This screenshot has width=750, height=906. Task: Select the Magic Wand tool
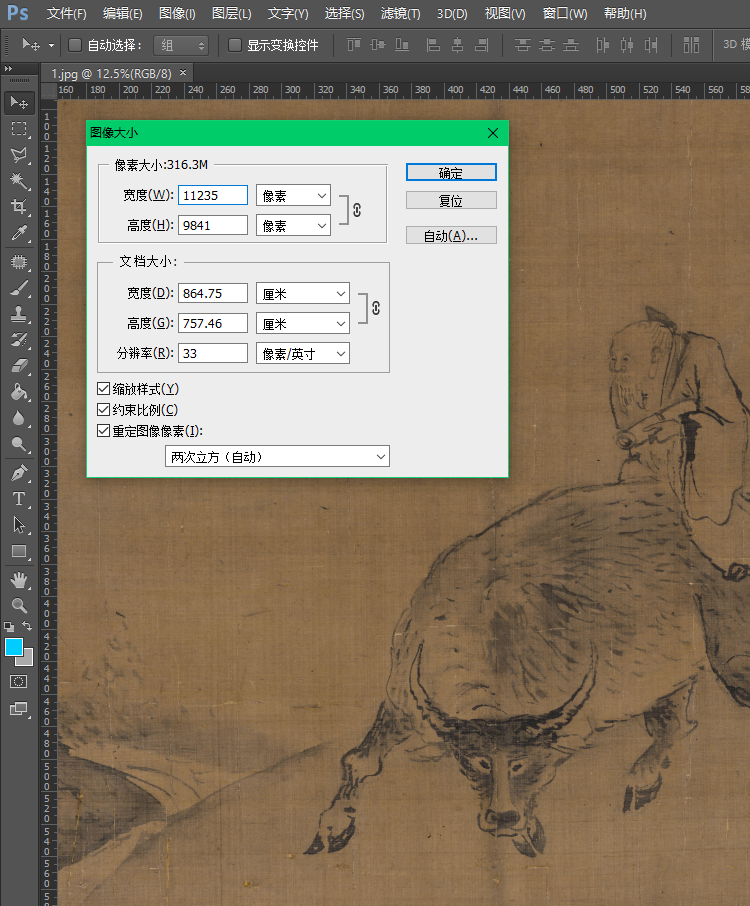click(19, 181)
